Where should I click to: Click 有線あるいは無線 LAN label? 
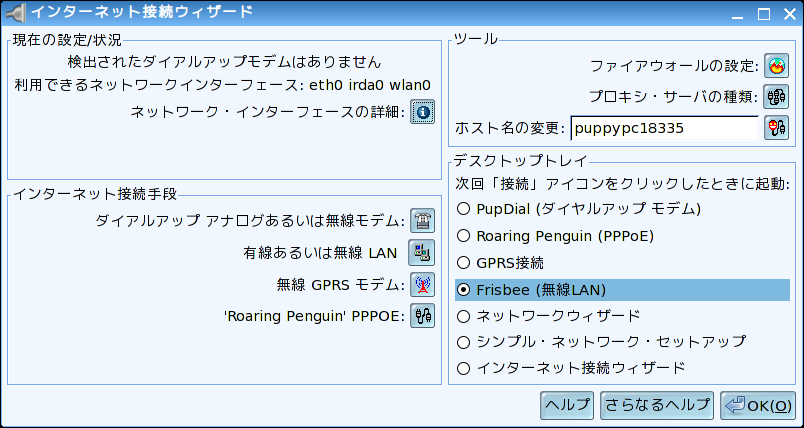pyautogui.click(x=320, y=253)
